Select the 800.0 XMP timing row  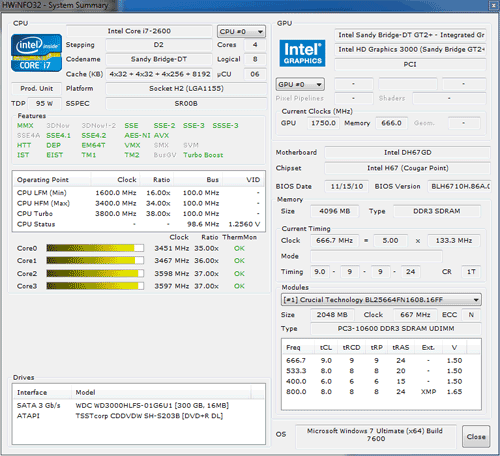tap(381, 392)
